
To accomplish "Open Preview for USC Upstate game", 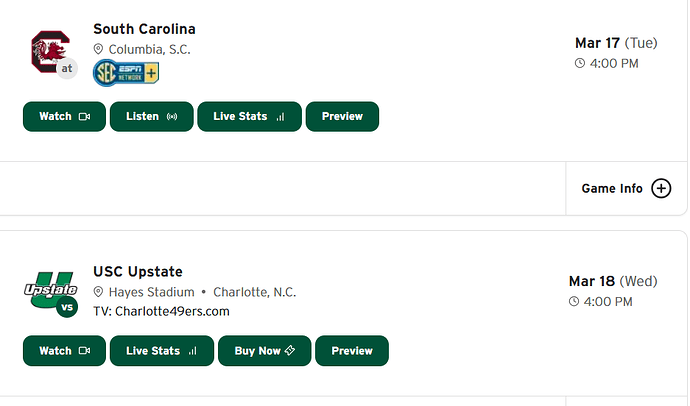I will click(x=351, y=351).
